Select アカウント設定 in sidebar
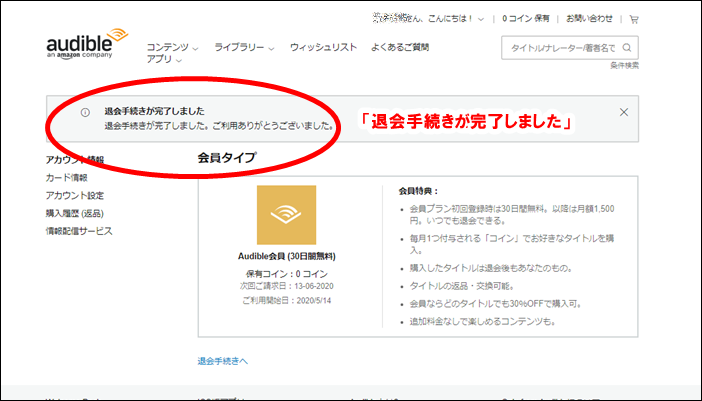The height and width of the screenshot is (401, 702). pos(75,196)
